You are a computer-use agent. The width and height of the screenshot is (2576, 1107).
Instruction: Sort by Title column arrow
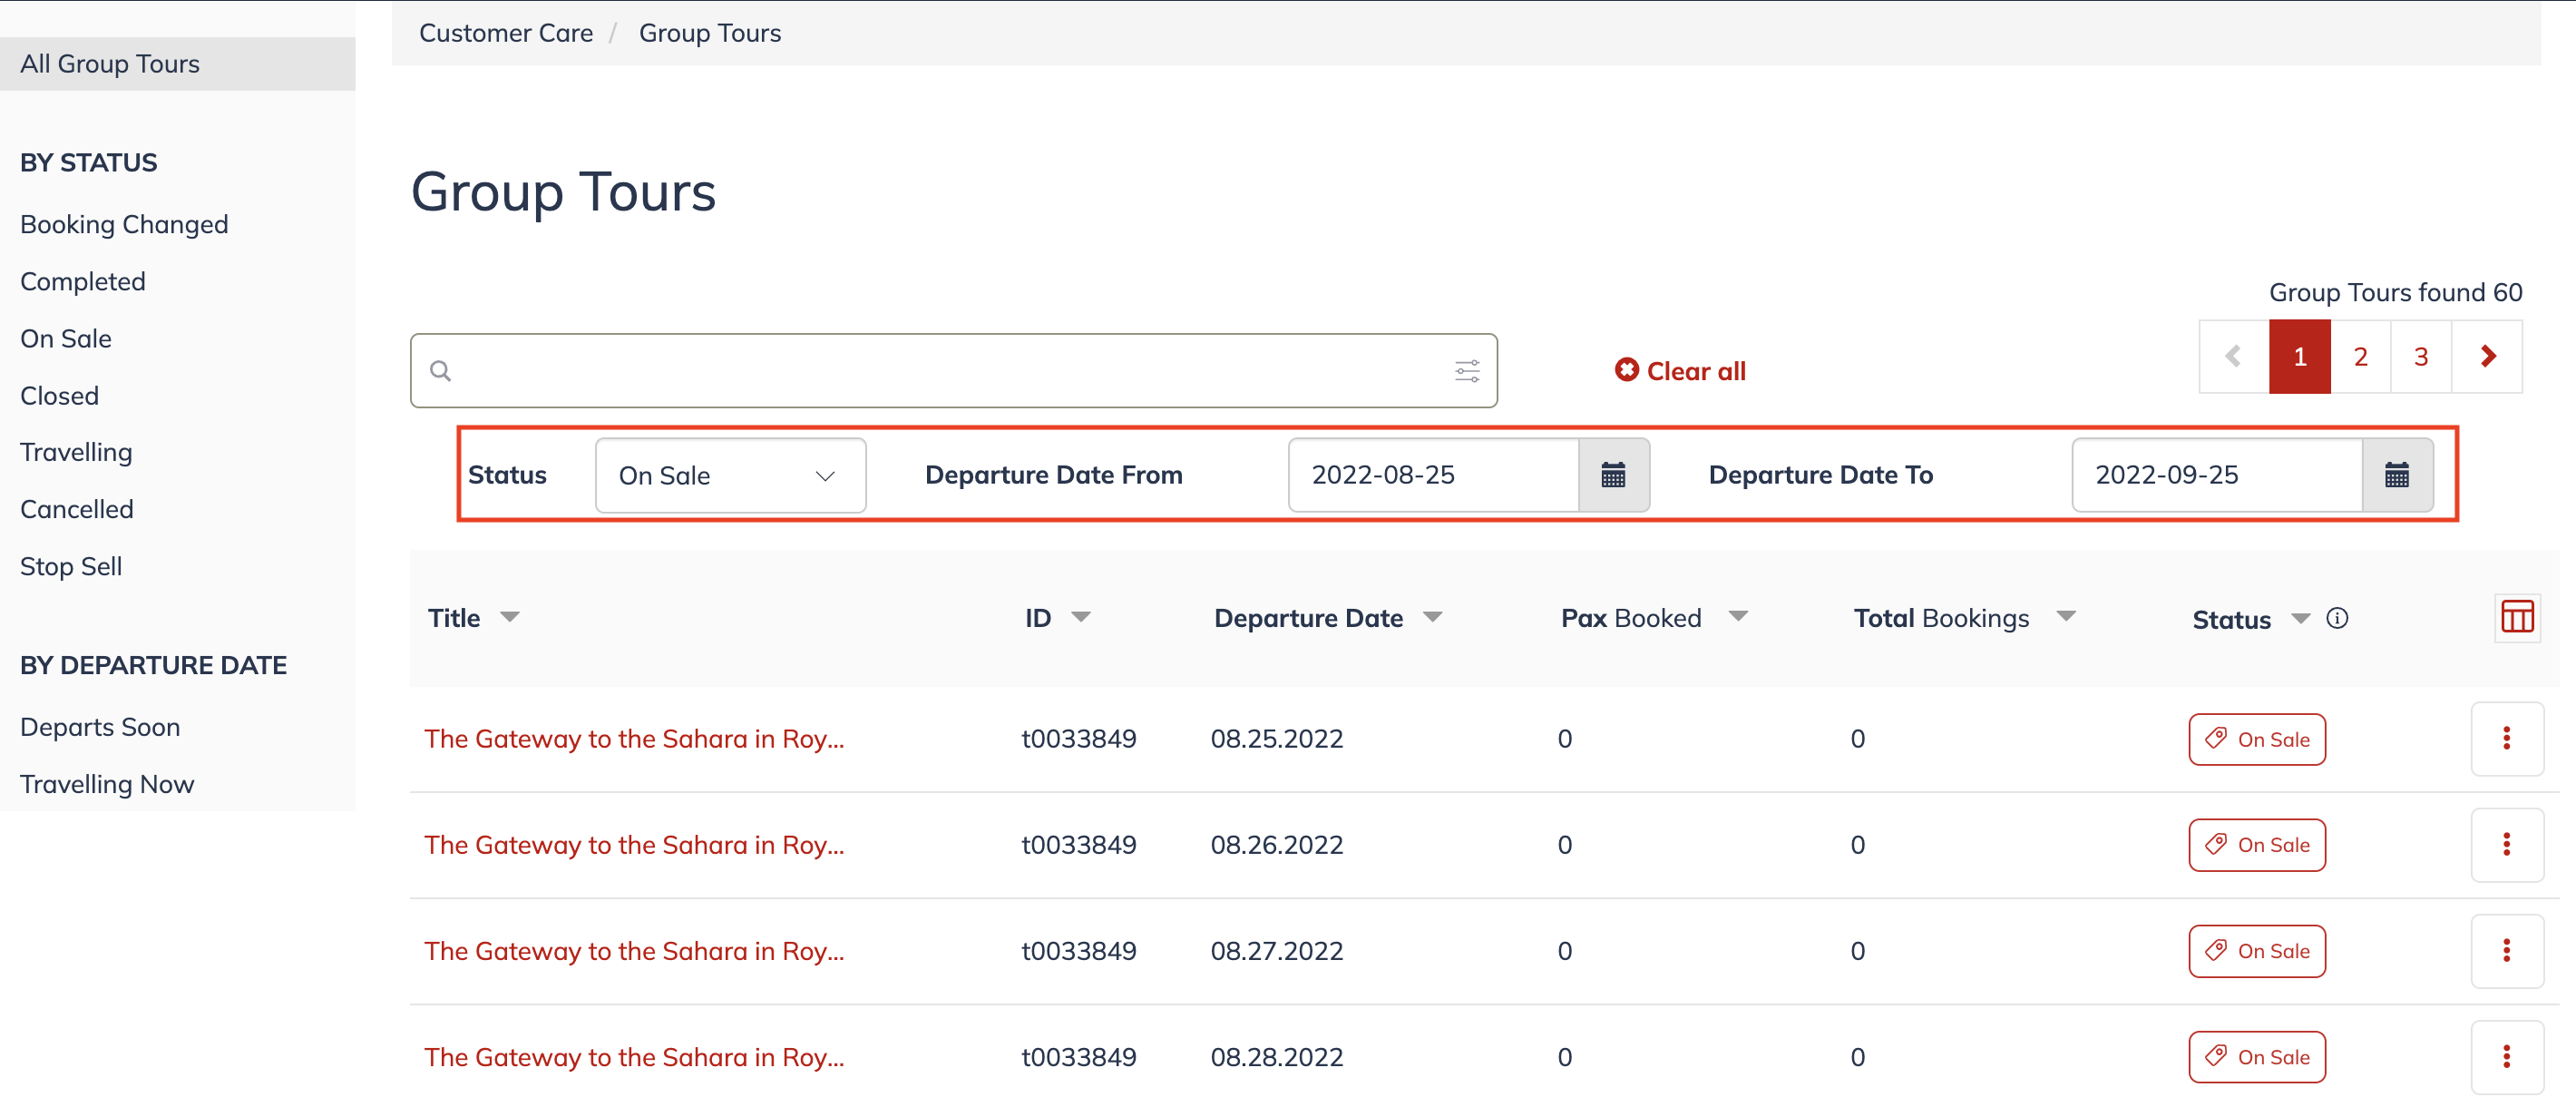pyautogui.click(x=510, y=617)
